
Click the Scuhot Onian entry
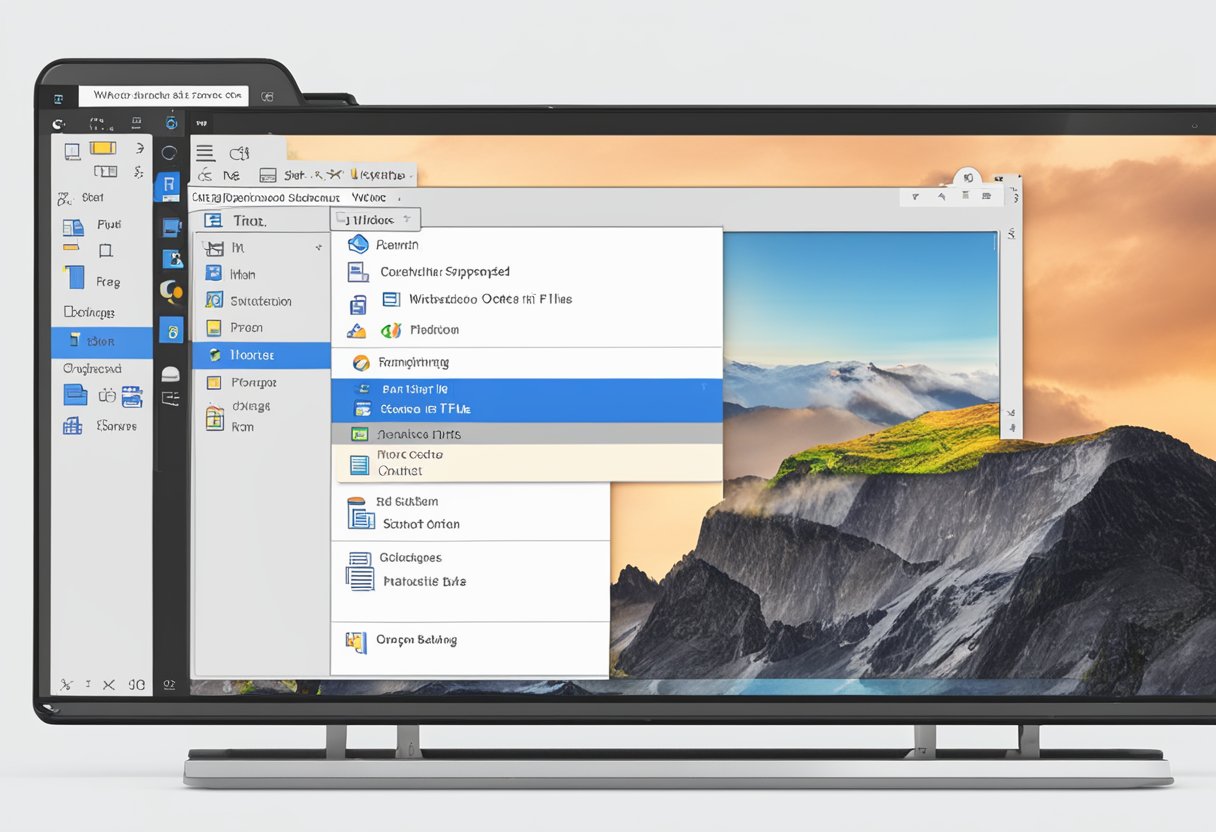pos(421,524)
